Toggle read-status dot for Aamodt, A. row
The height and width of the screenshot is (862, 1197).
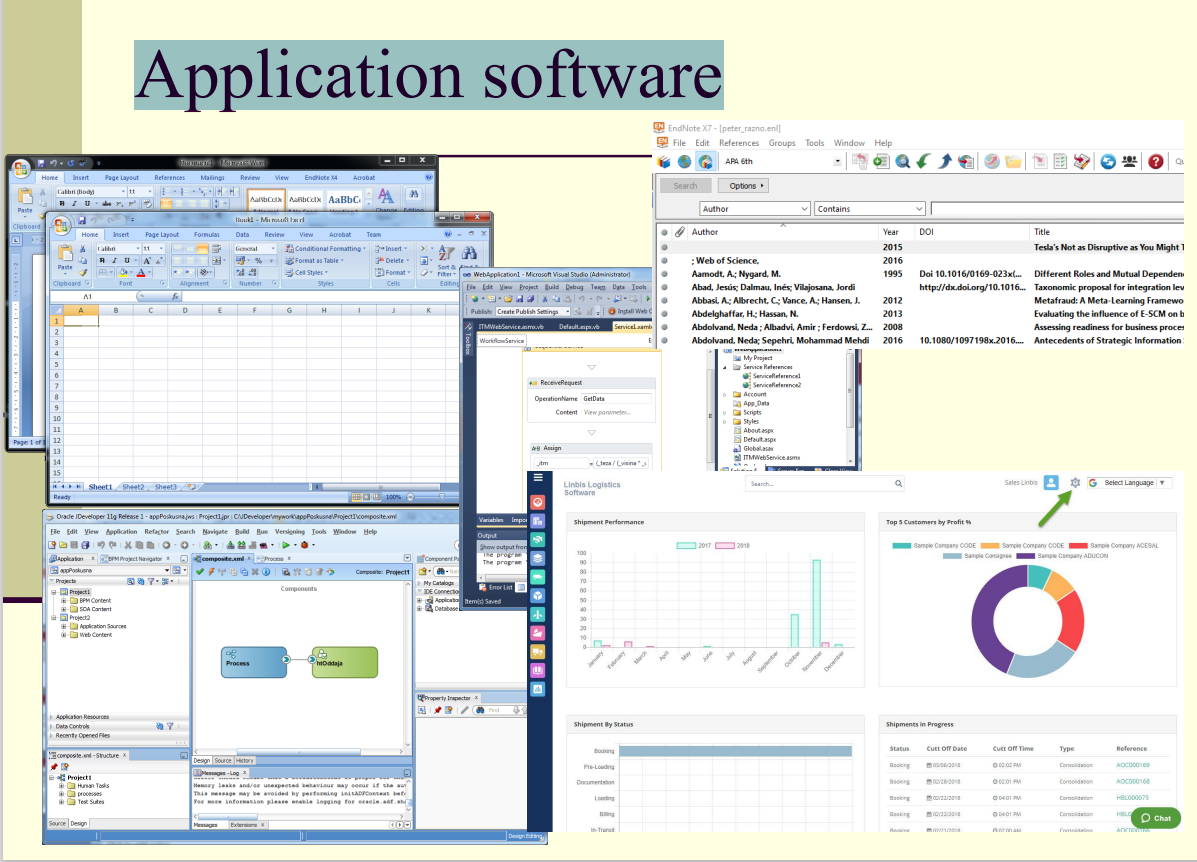[x=664, y=274]
